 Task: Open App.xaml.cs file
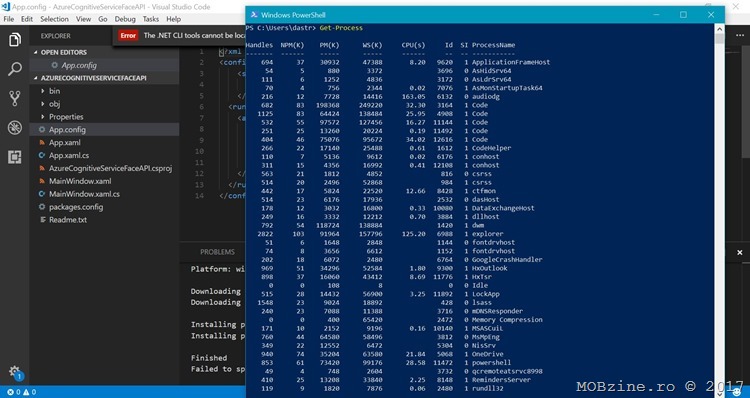[x=104, y=155]
